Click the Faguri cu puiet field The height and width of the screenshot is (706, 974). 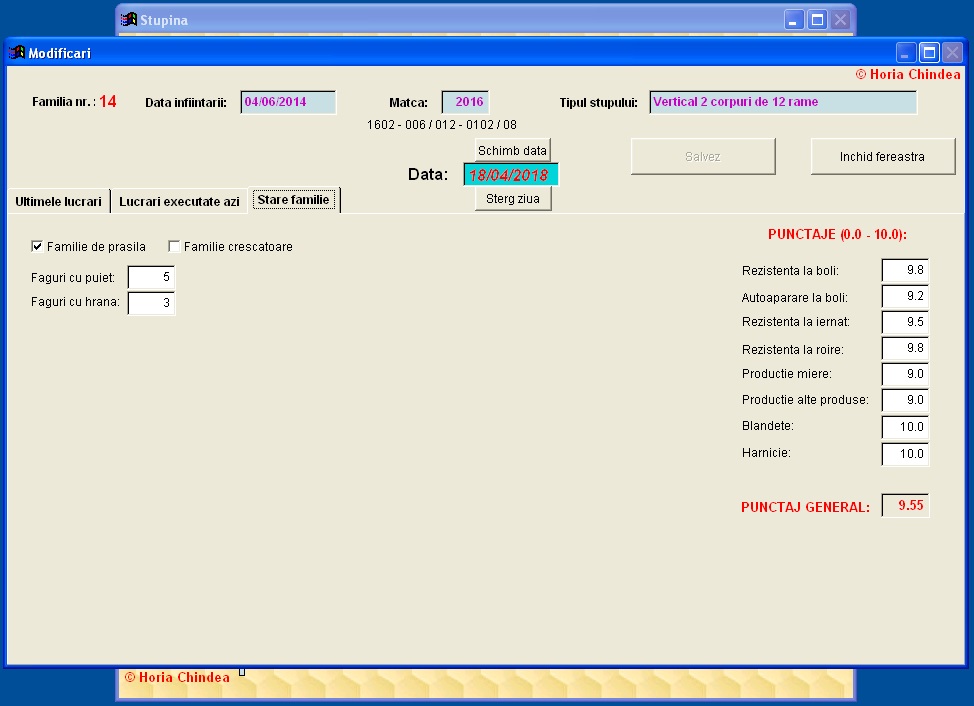(151, 277)
